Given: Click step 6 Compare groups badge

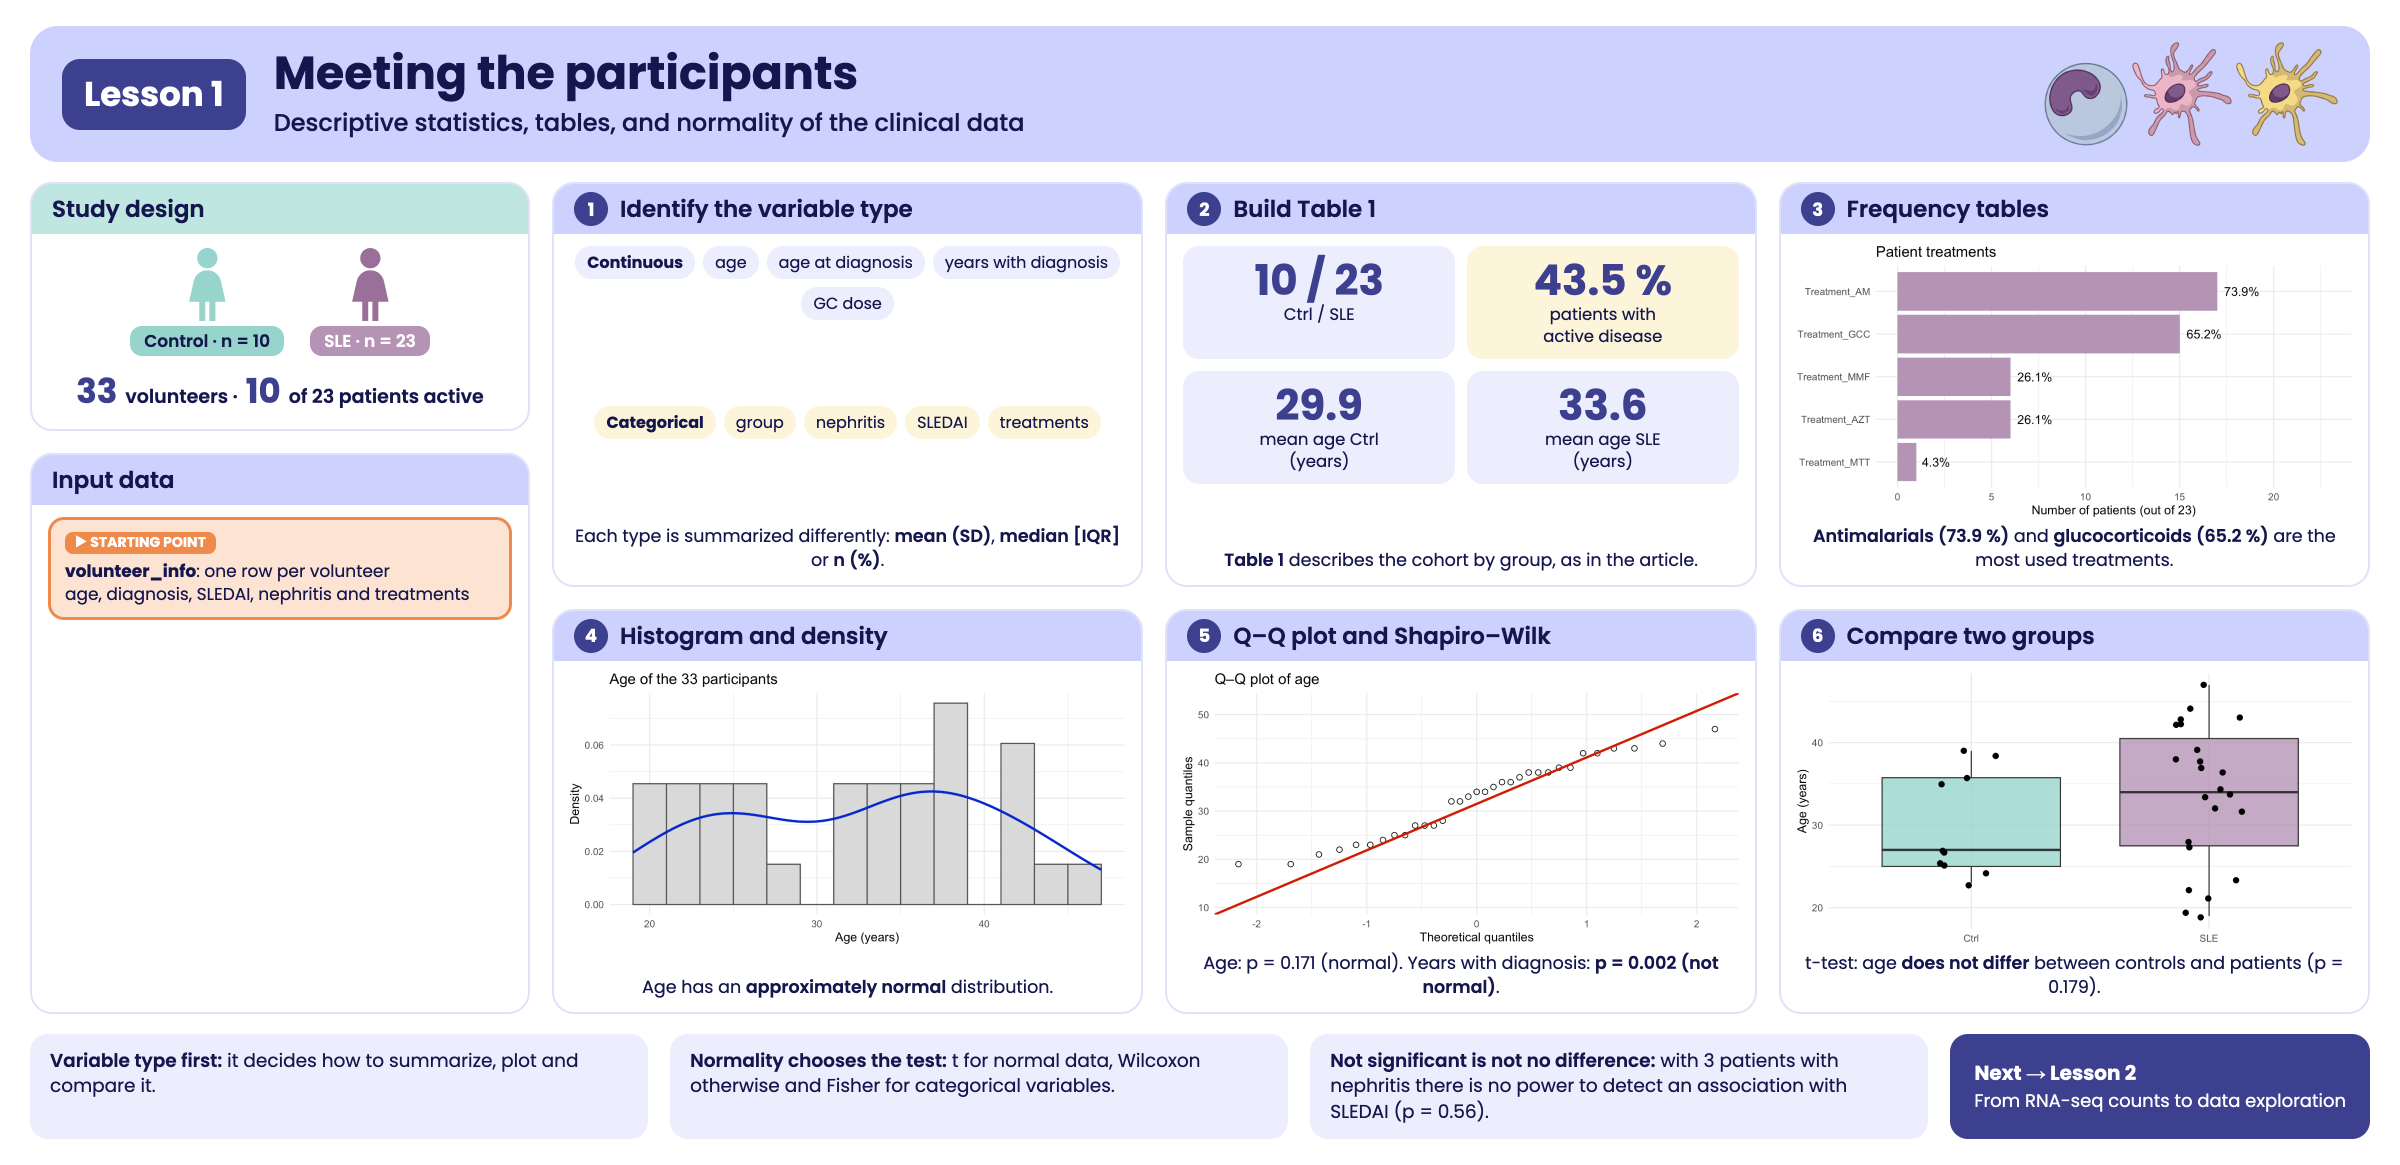Looking at the screenshot, I should pyautogui.click(x=1817, y=636).
